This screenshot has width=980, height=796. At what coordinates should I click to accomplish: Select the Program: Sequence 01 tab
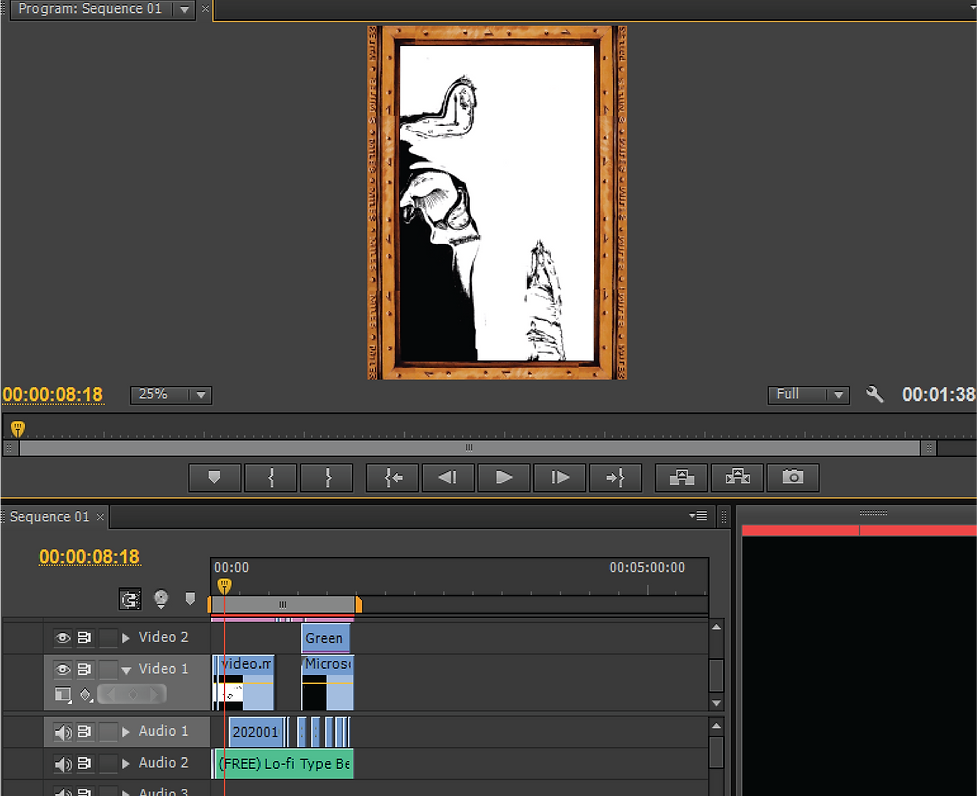coord(90,9)
